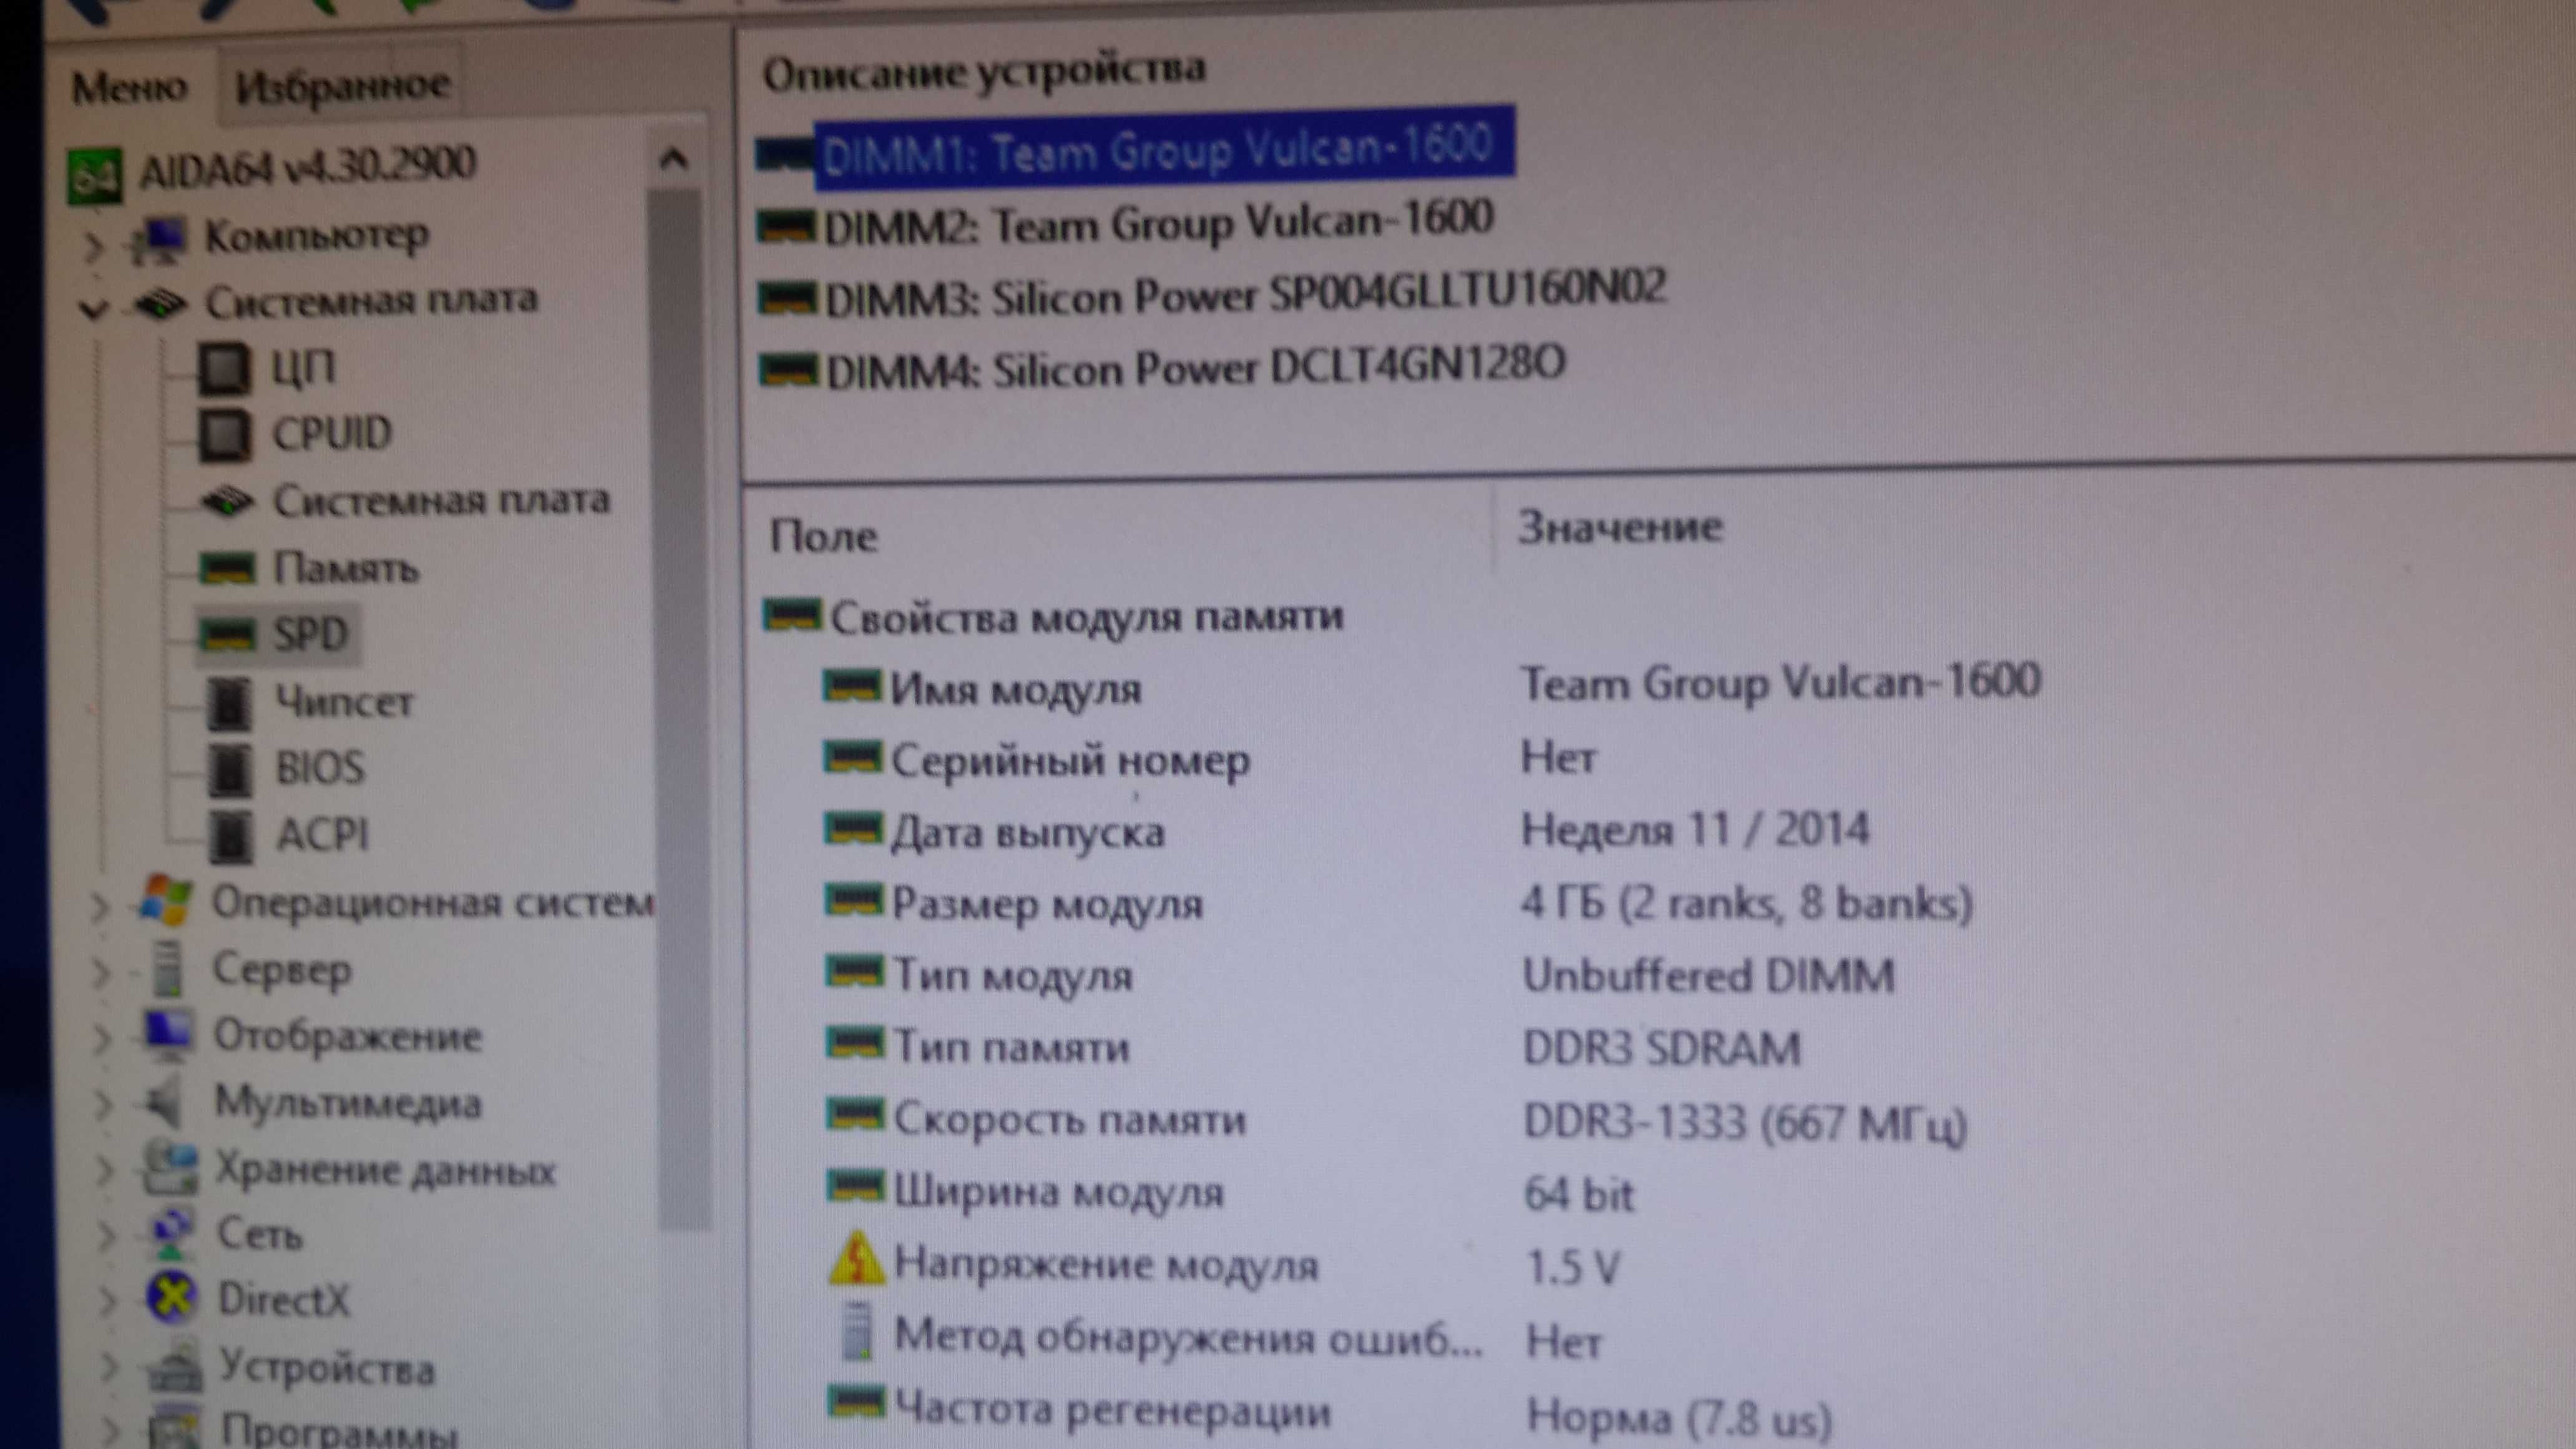Image resolution: width=2576 pixels, height=1449 pixels.
Task: Click the Хранение данных drive icon
Action: pos(170,1168)
